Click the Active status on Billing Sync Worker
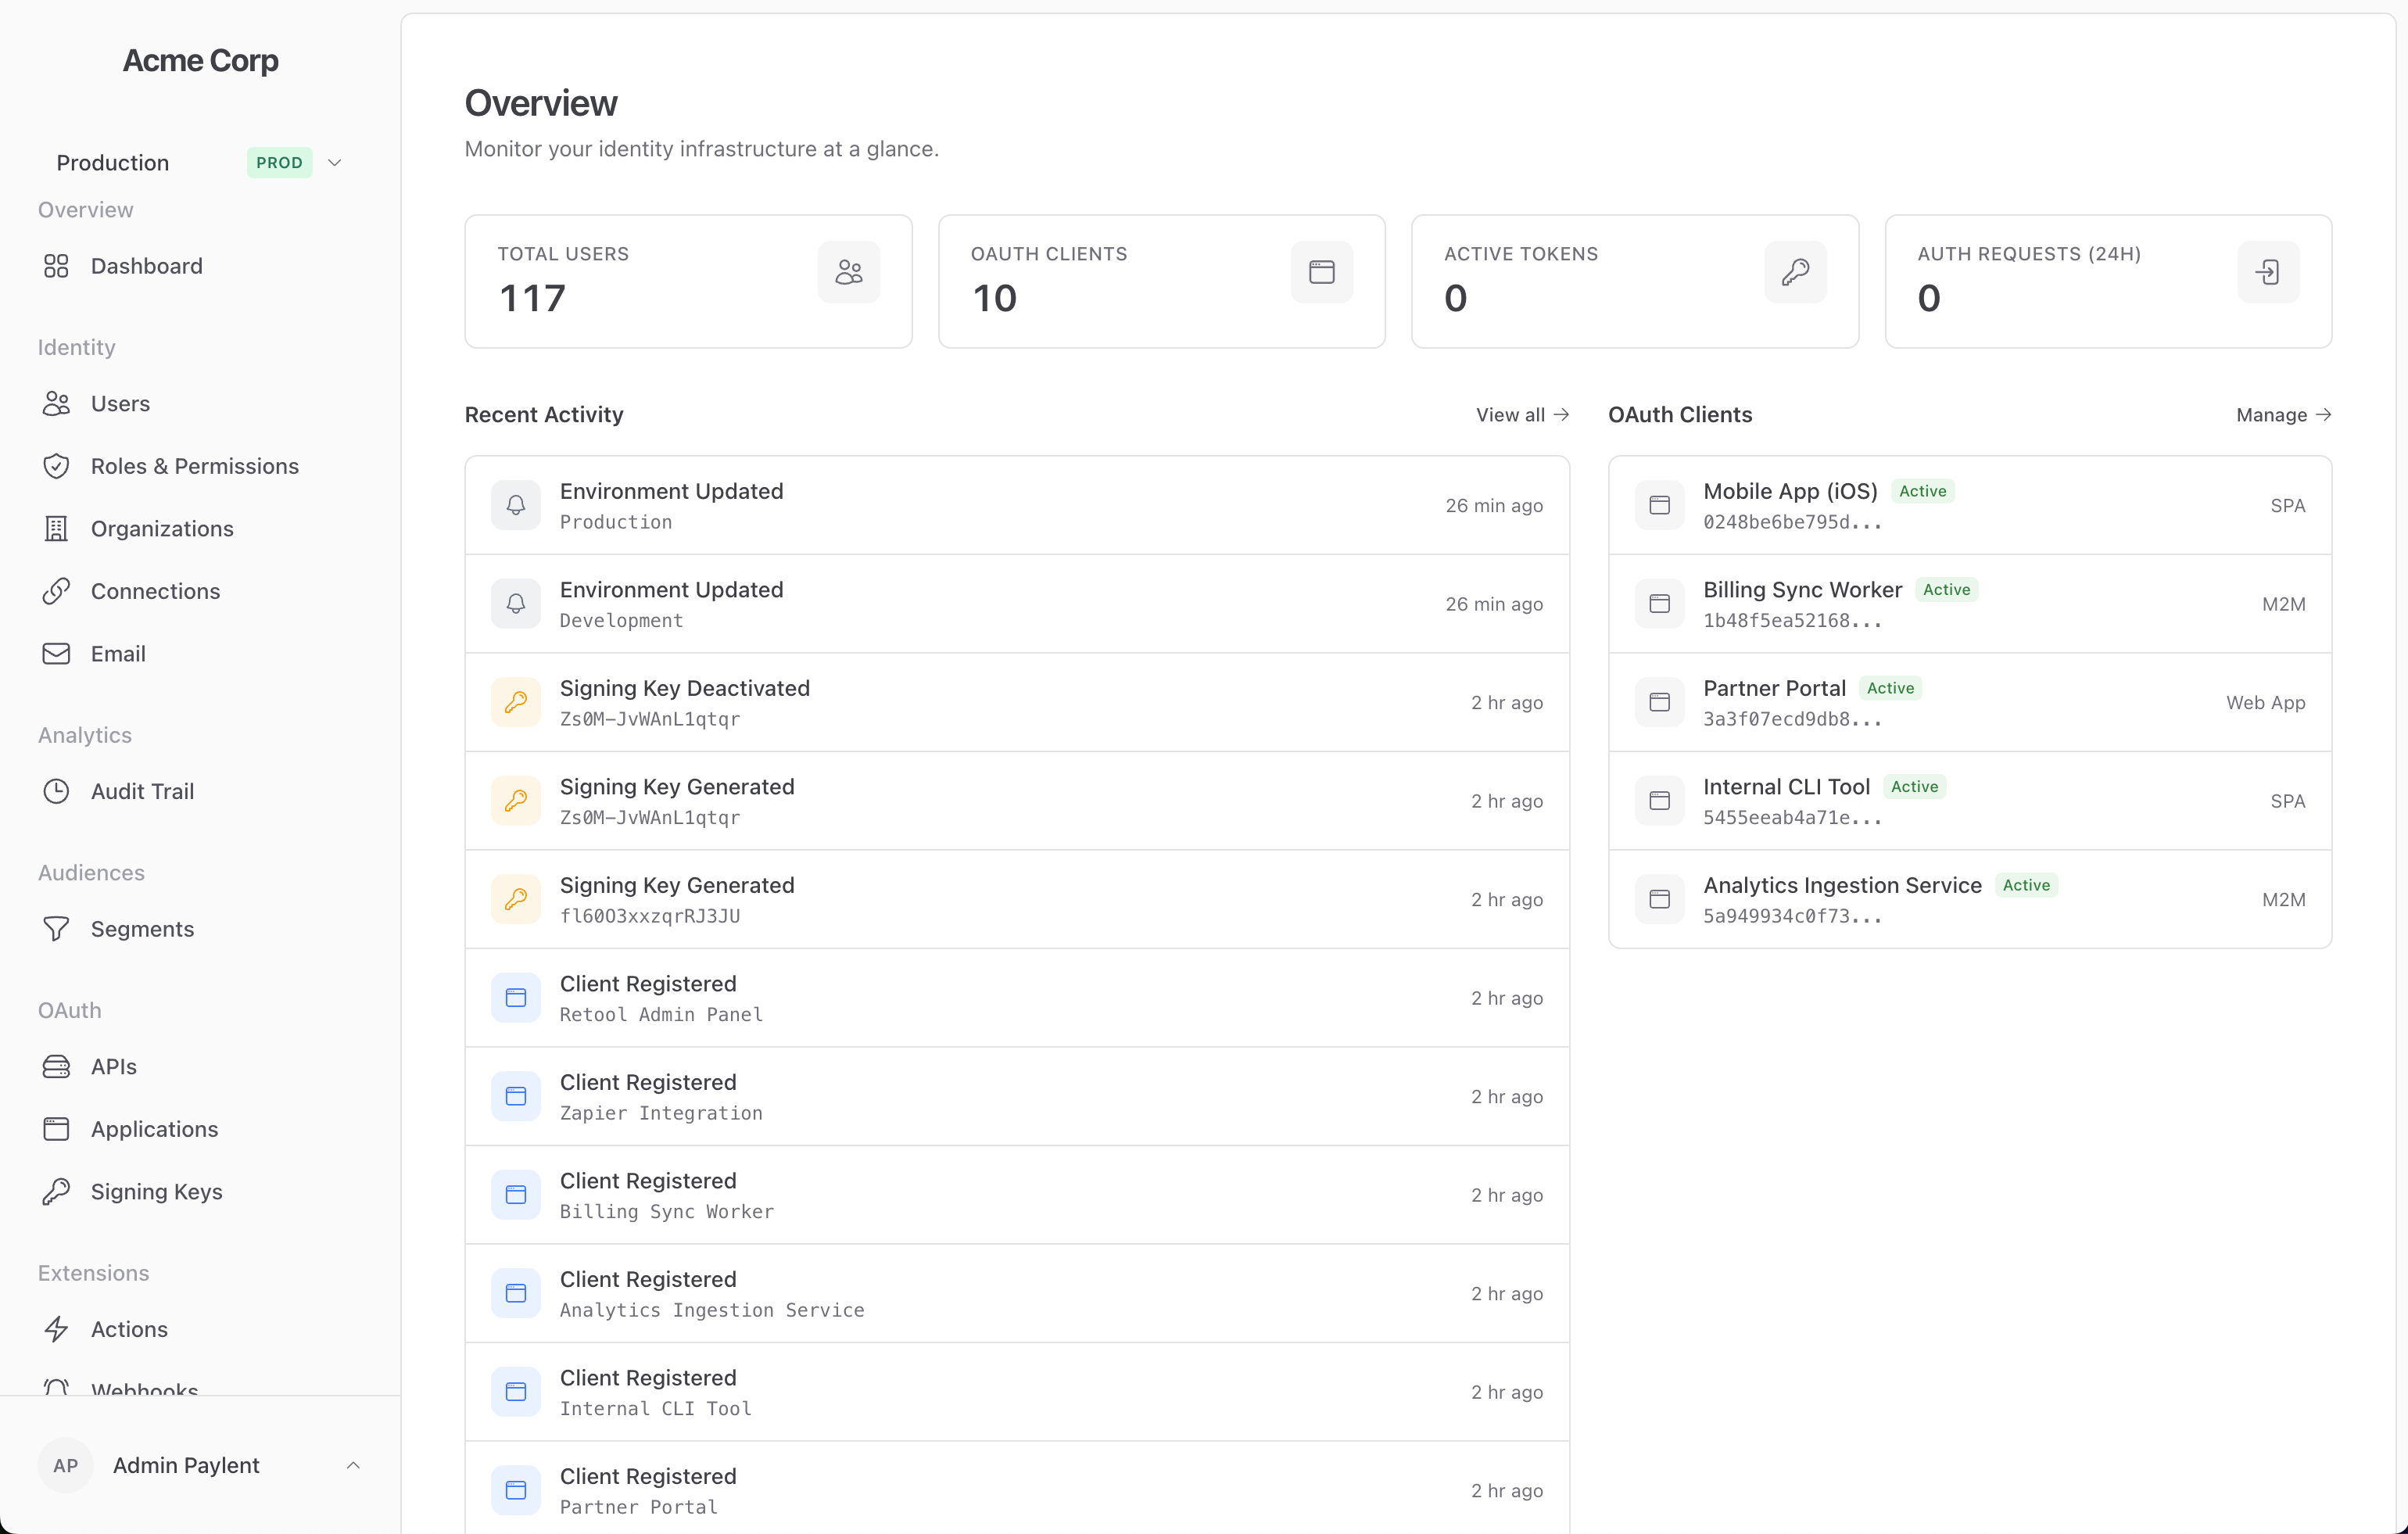This screenshot has height=1534, width=2408. pyautogui.click(x=1945, y=589)
